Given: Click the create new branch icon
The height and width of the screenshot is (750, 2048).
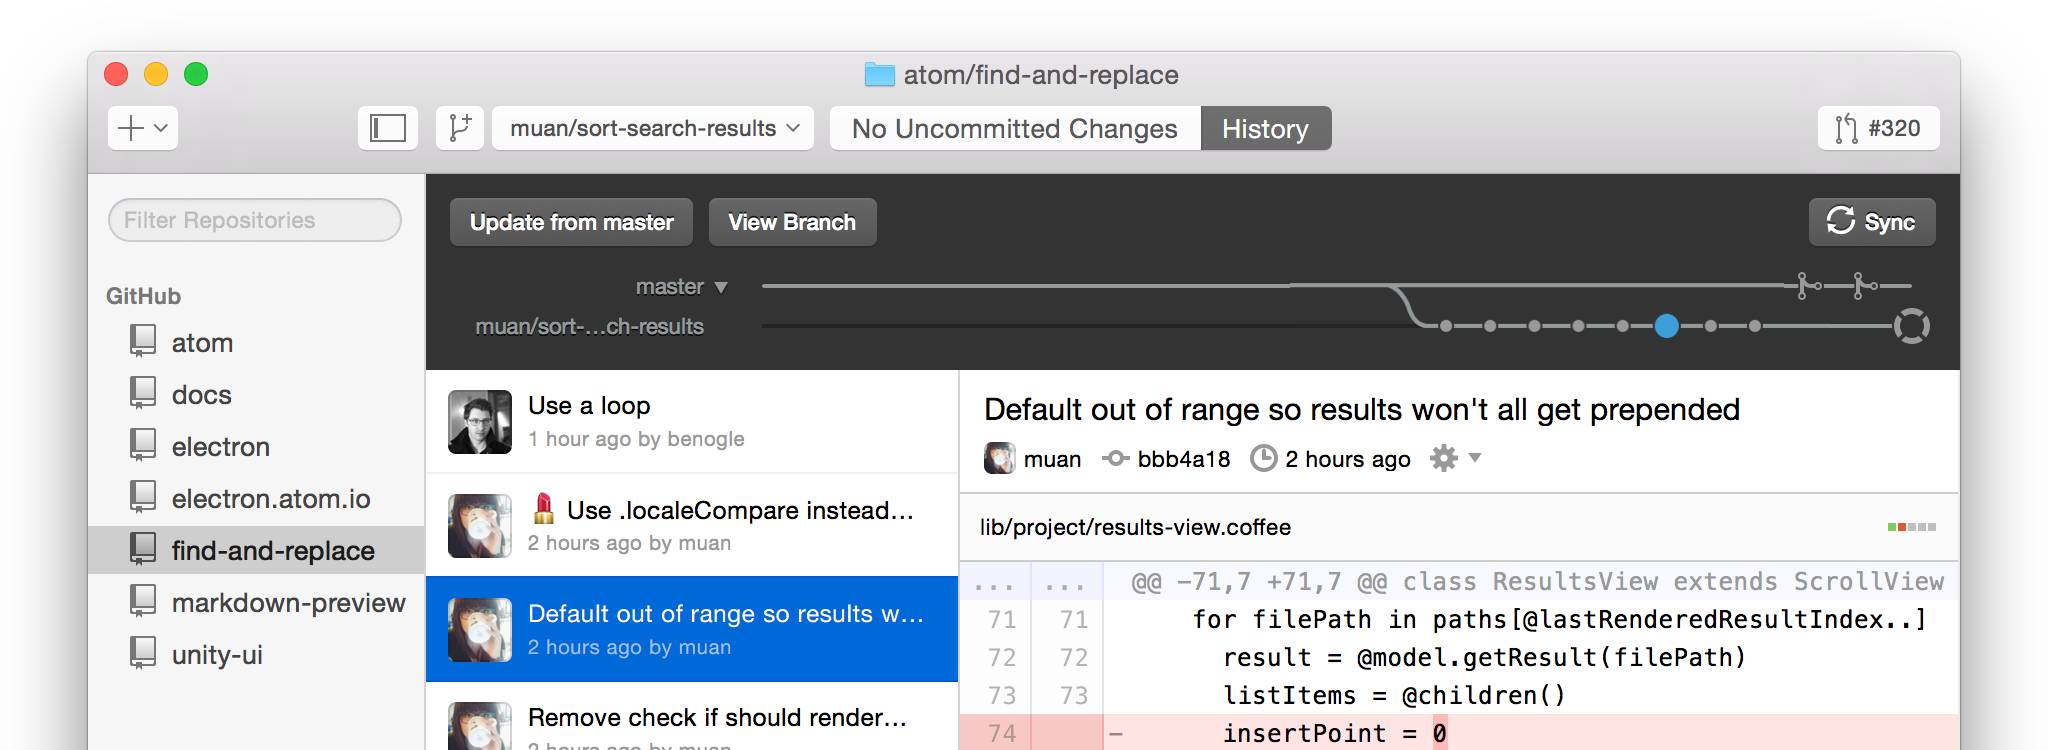Looking at the screenshot, I should (460, 128).
